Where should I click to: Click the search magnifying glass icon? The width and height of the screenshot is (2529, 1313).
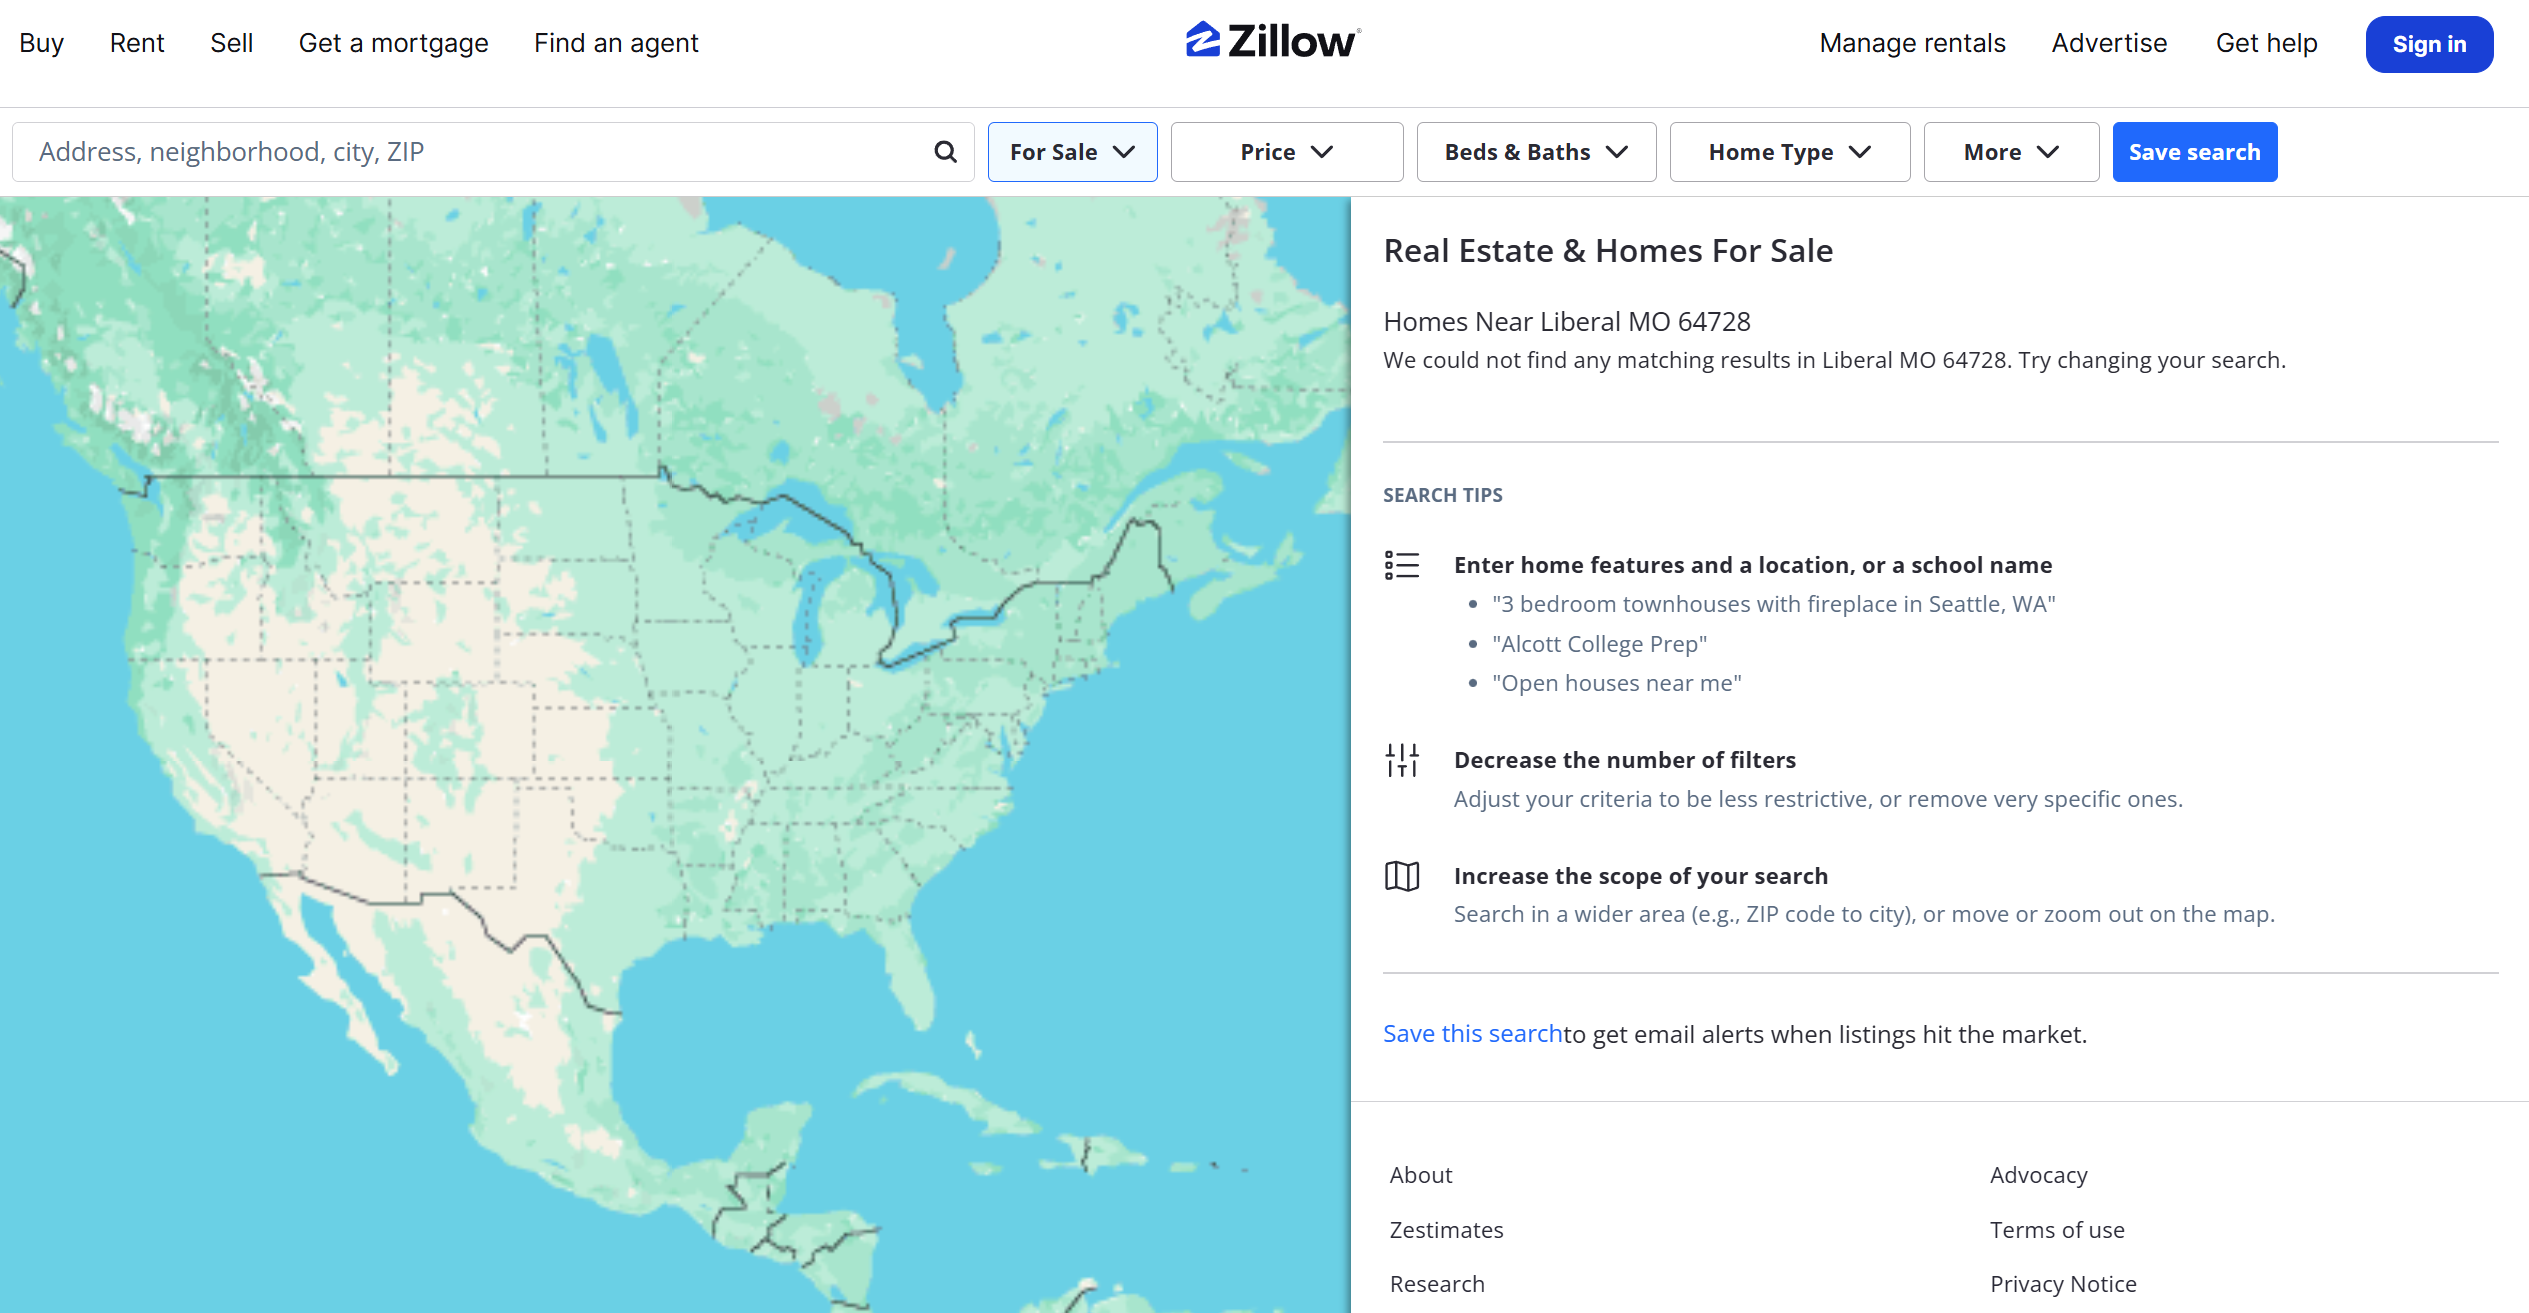tap(944, 151)
